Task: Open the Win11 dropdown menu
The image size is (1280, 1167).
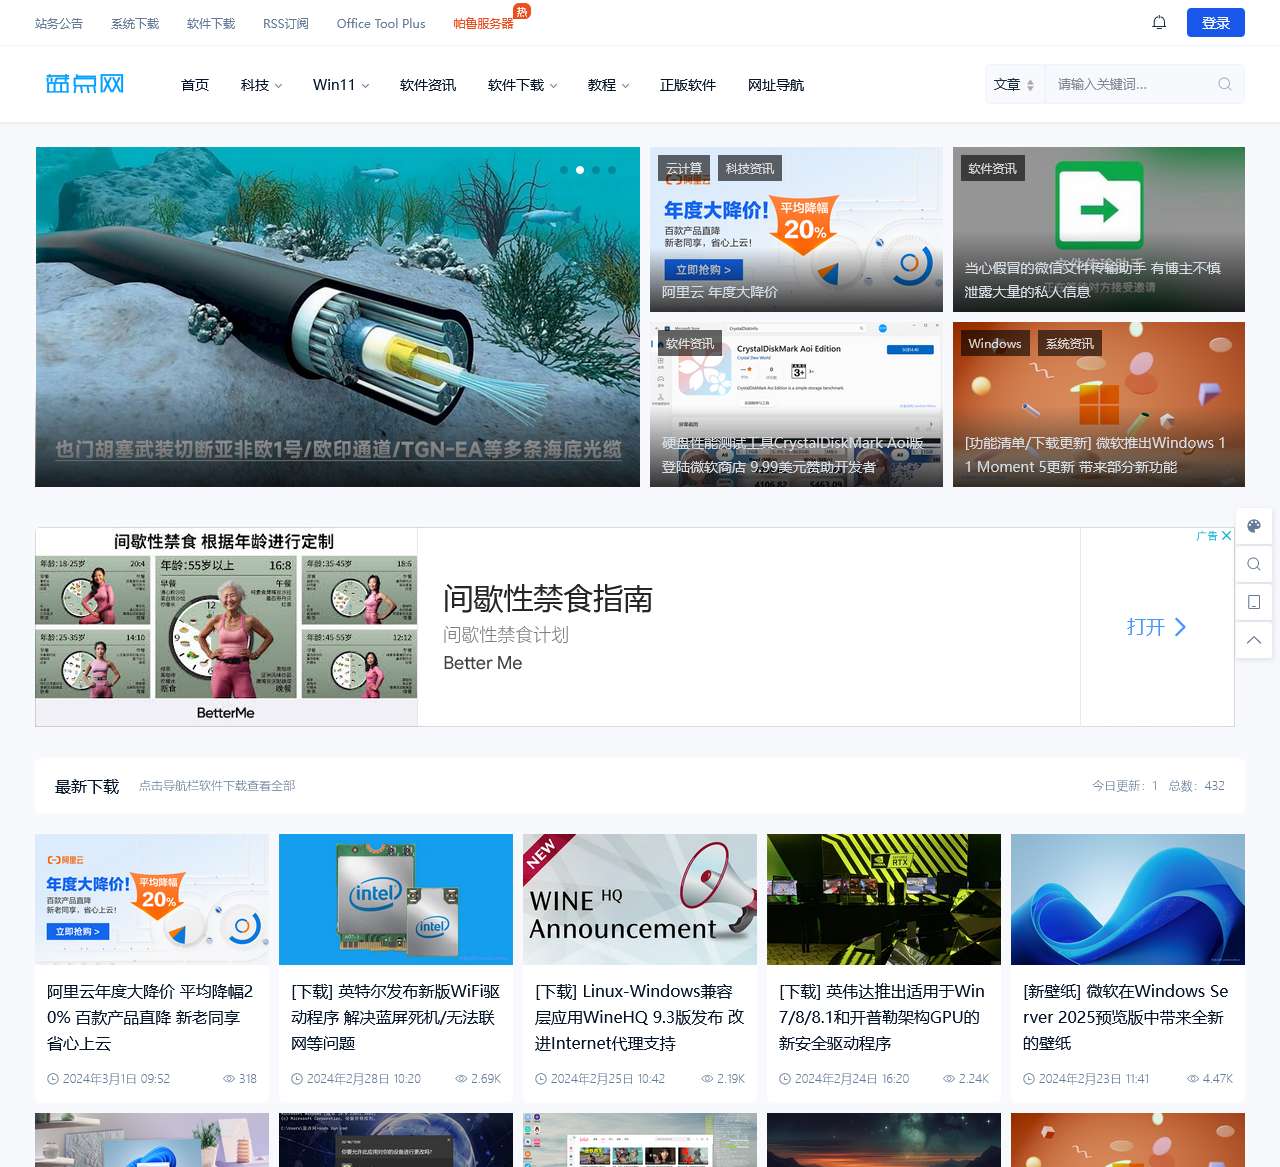Action: [x=340, y=85]
